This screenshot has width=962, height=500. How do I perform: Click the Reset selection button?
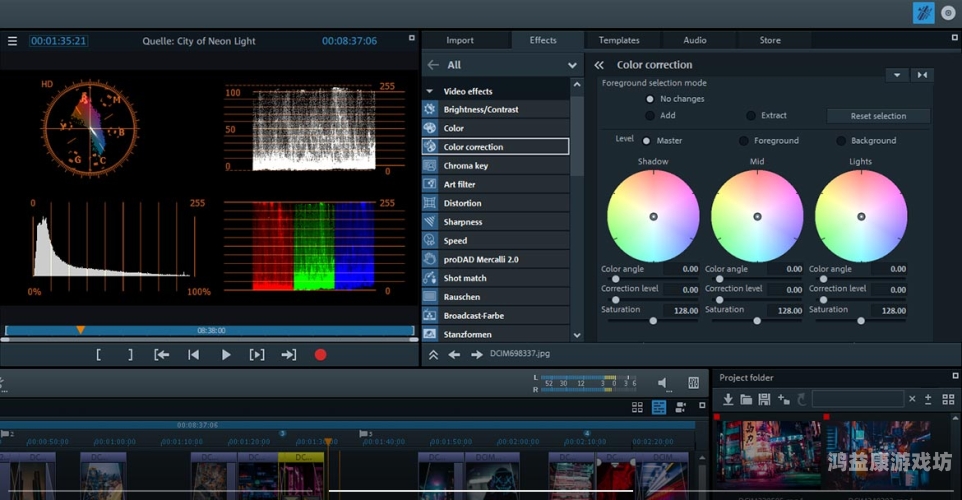pos(877,116)
